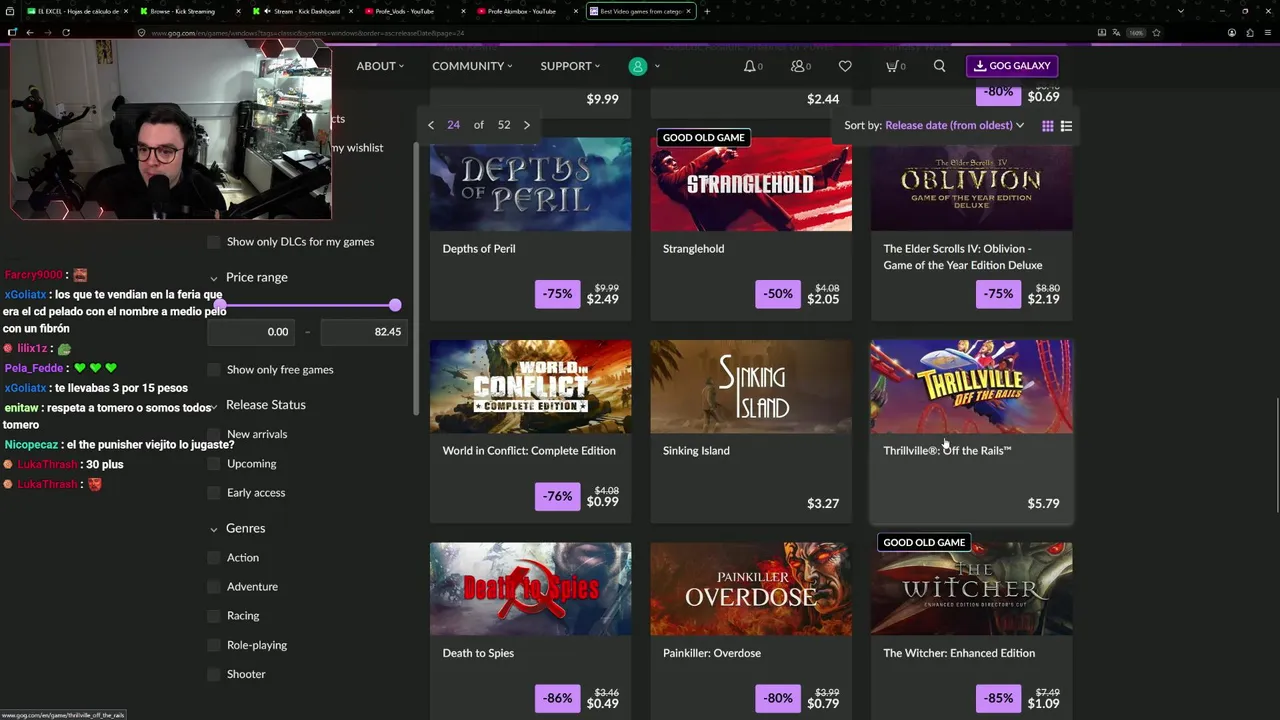Expand the account menu chevron

(657, 66)
